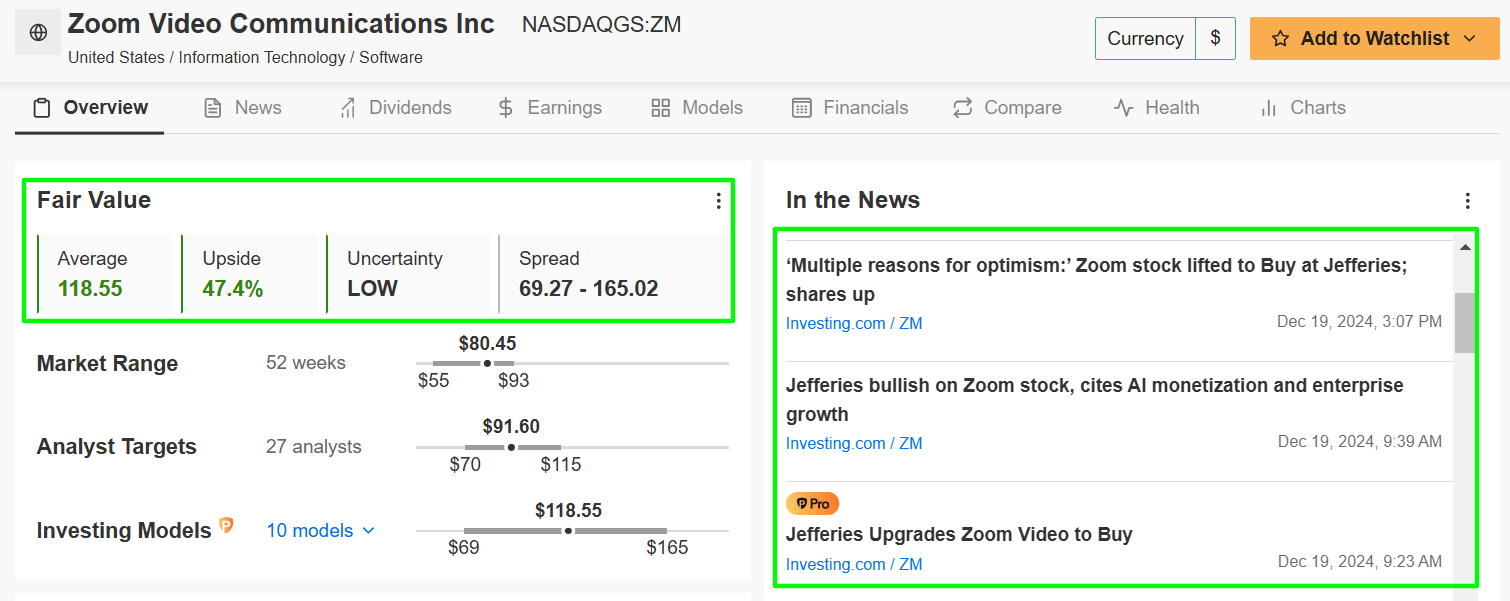Go to the Dividends tab
This screenshot has height=601, width=1510.
pyautogui.click(x=396, y=108)
